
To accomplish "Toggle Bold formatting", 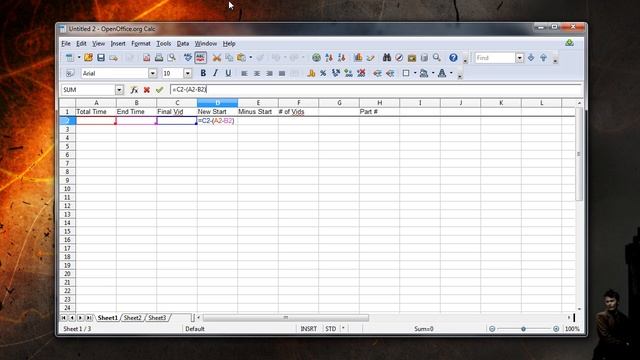I will click(203, 73).
